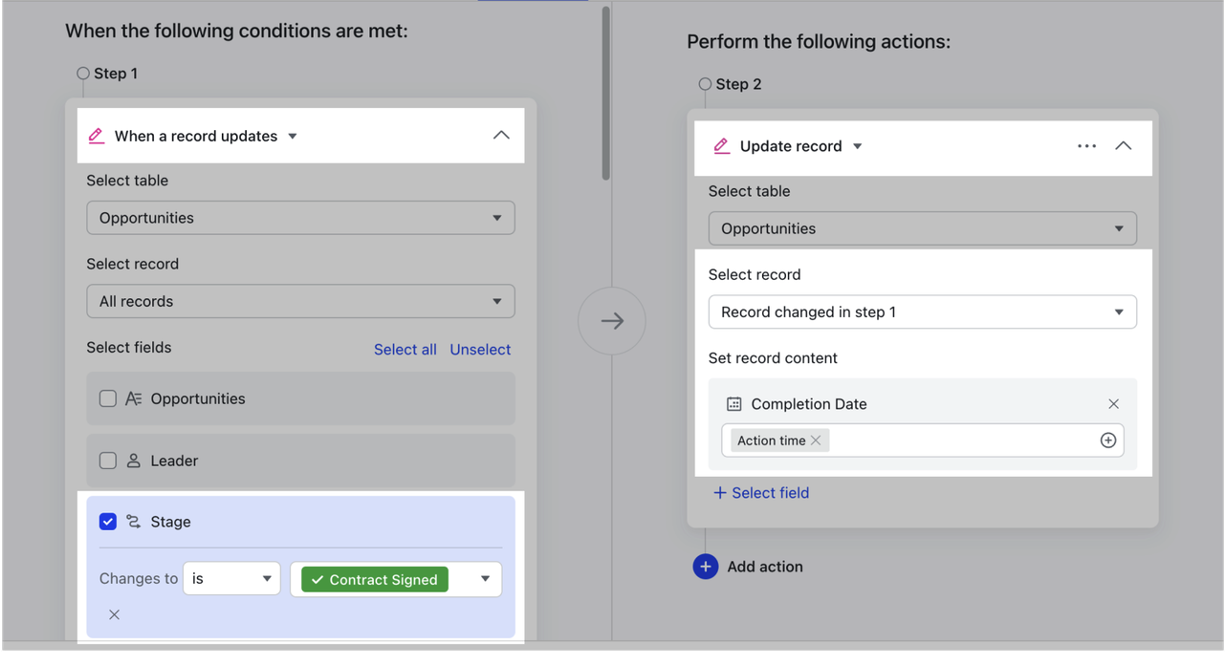Screen dimensions: 1226x652
Task: Click Select all link
Action: [405, 349]
